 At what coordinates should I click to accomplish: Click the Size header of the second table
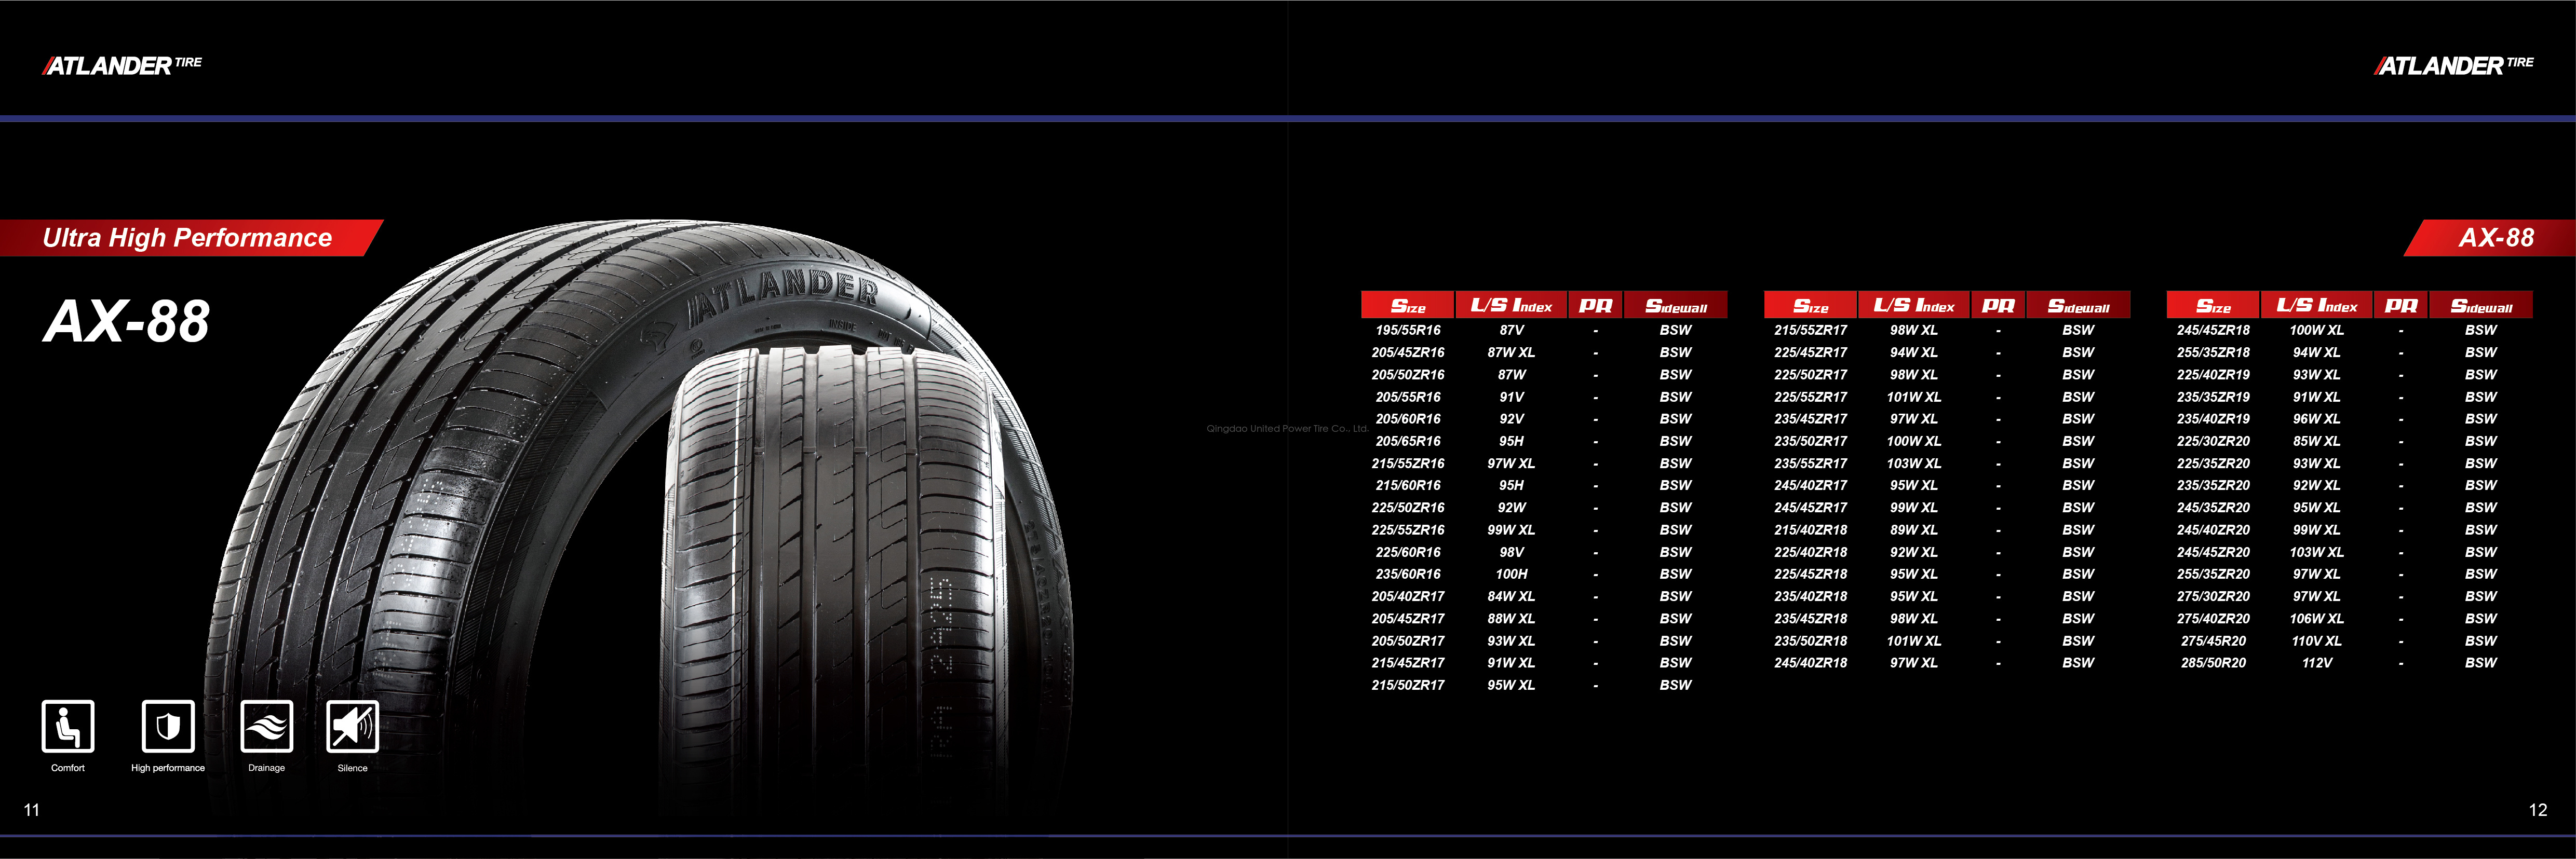(x=1811, y=305)
